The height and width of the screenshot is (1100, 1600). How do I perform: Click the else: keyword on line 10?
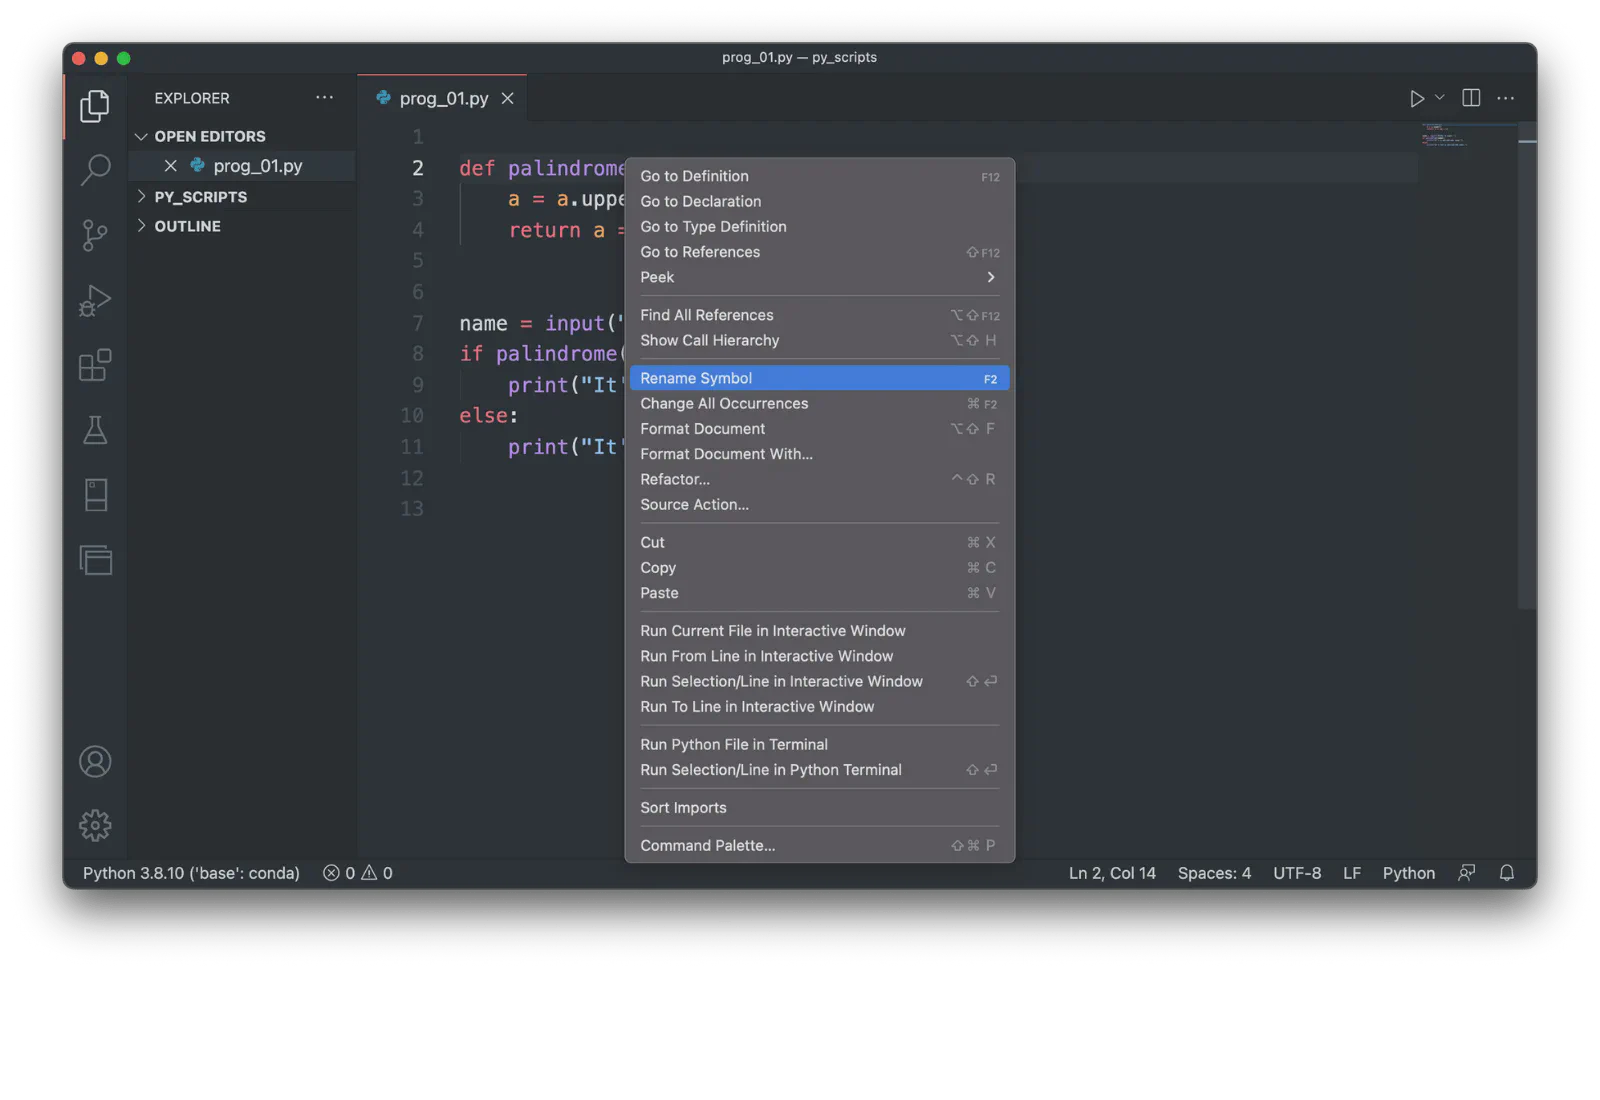point(488,415)
